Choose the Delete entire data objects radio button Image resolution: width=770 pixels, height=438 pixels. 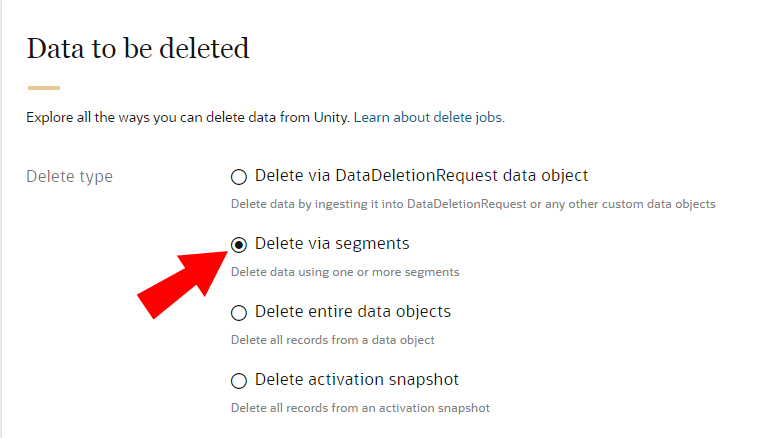tap(238, 313)
